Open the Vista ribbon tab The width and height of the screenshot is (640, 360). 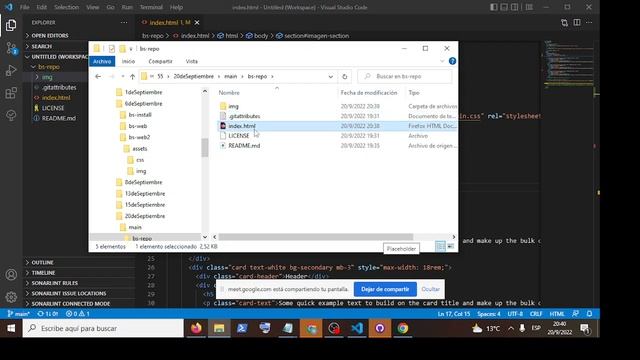click(x=191, y=61)
